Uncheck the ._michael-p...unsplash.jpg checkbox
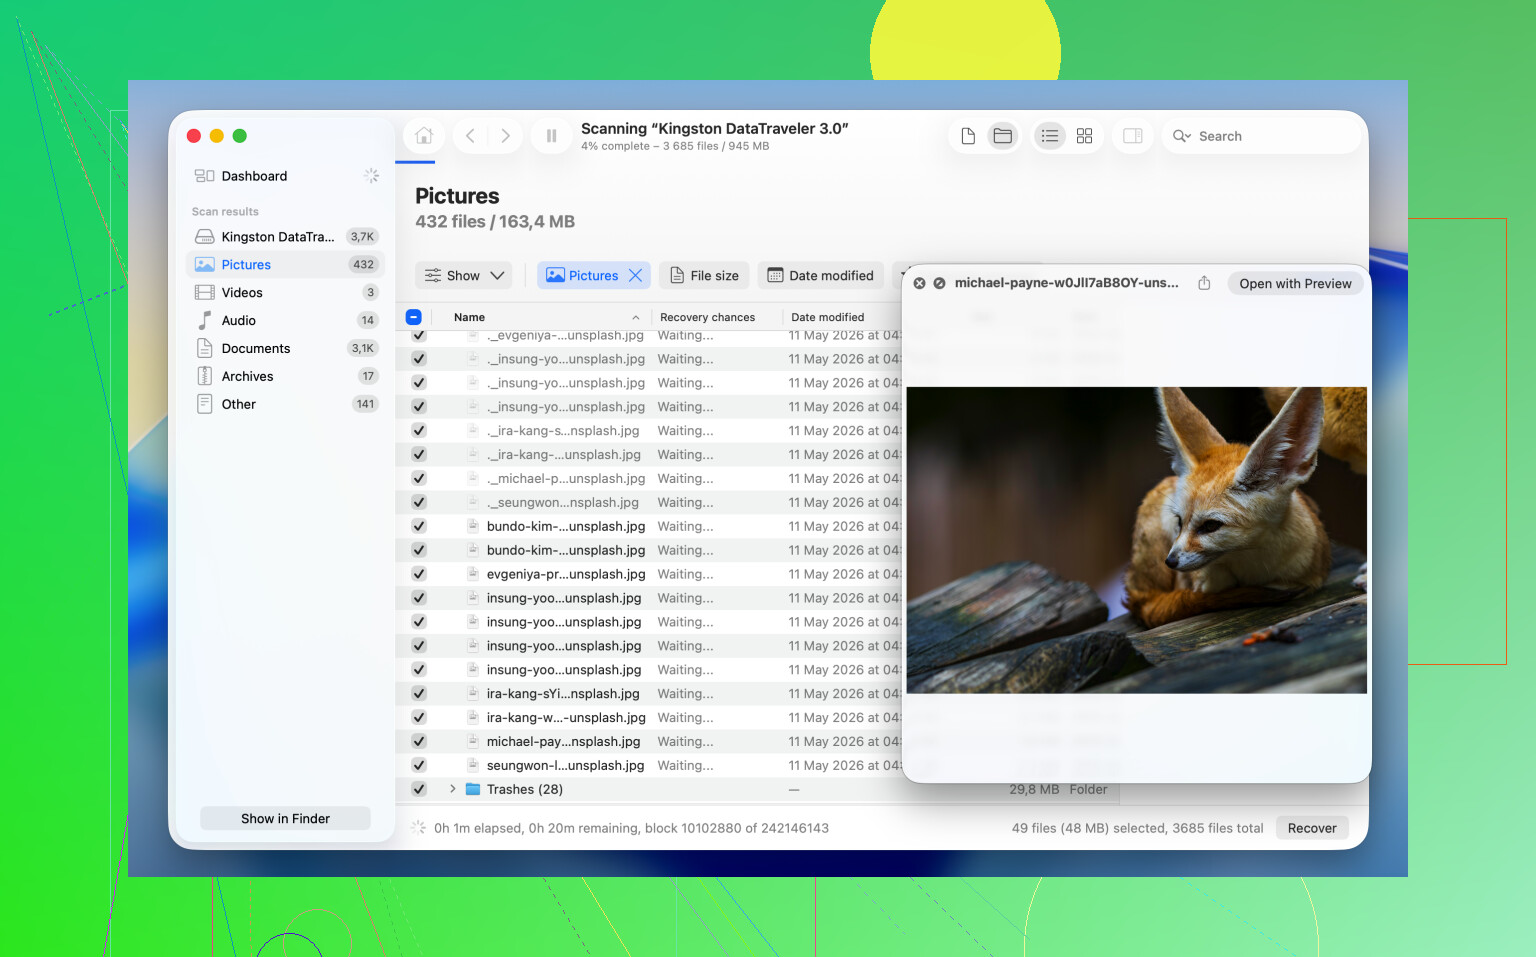The height and width of the screenshot is (957, 1536). 419,479
